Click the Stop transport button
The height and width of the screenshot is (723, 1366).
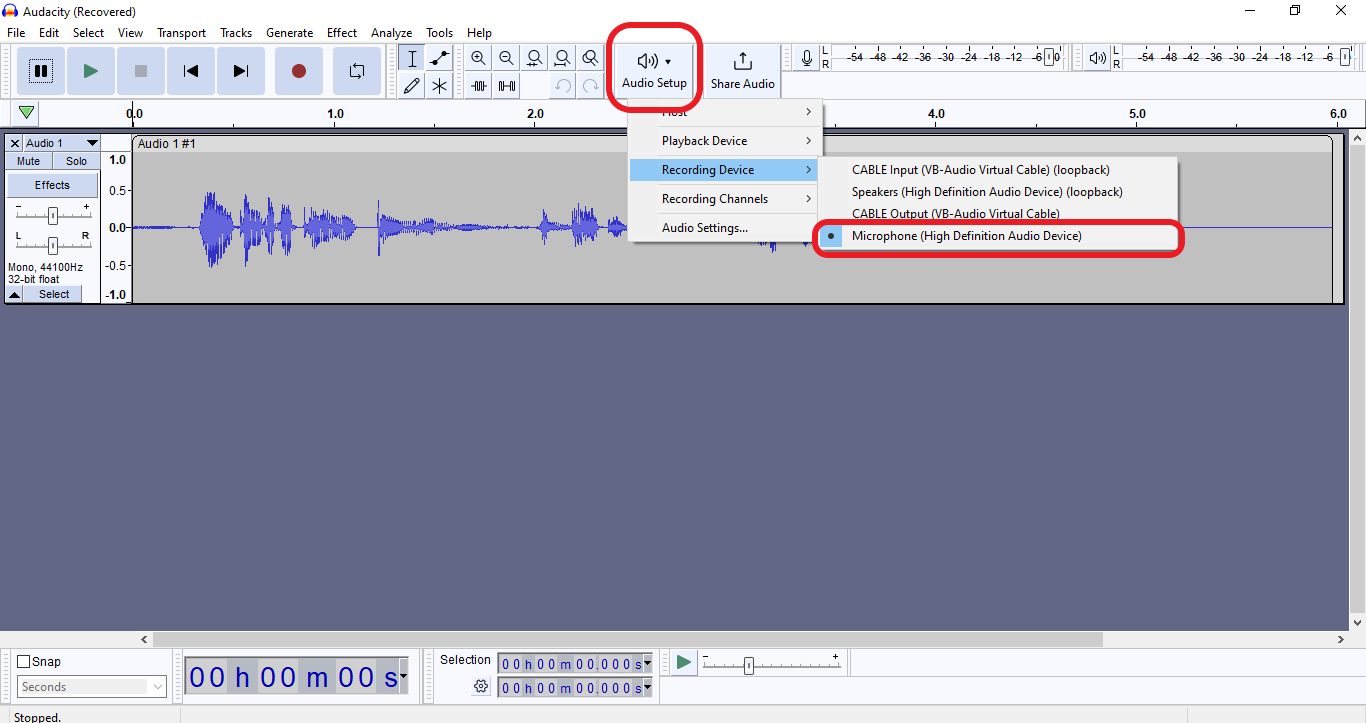pyautogui.click(x=141, y=71)
